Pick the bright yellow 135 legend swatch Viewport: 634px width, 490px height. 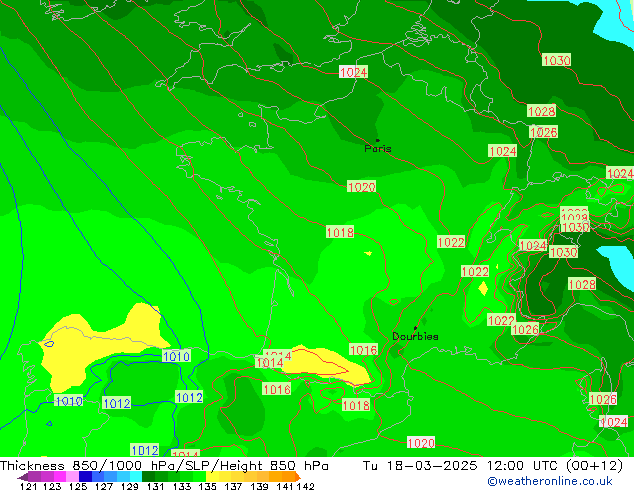212,476
